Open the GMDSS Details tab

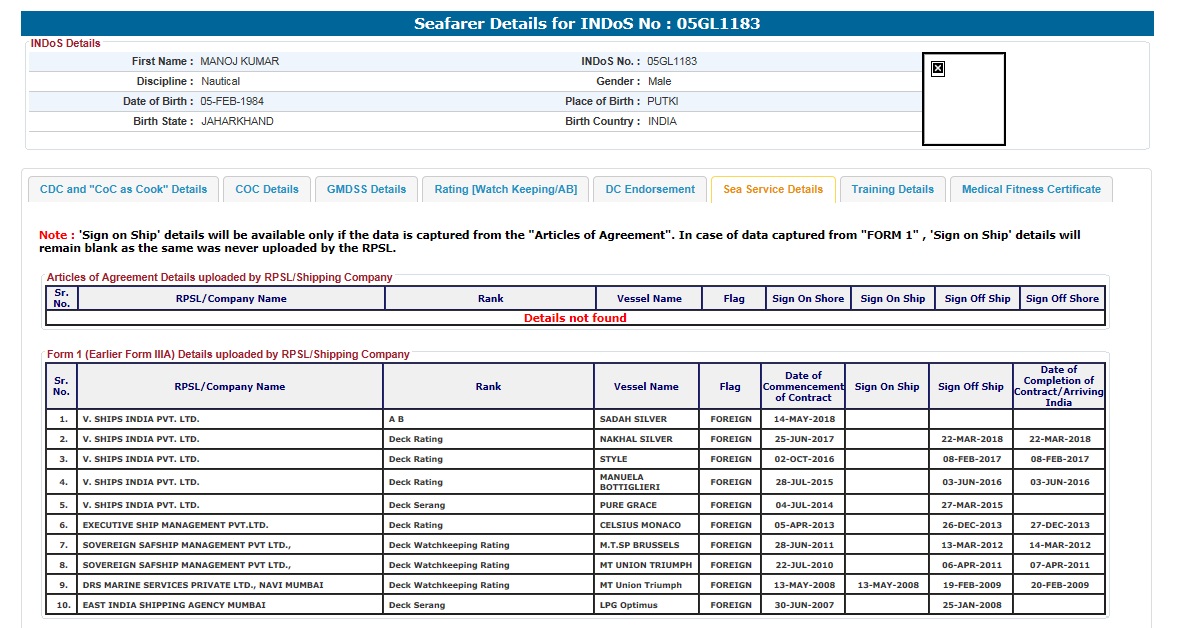click(367, 189)
